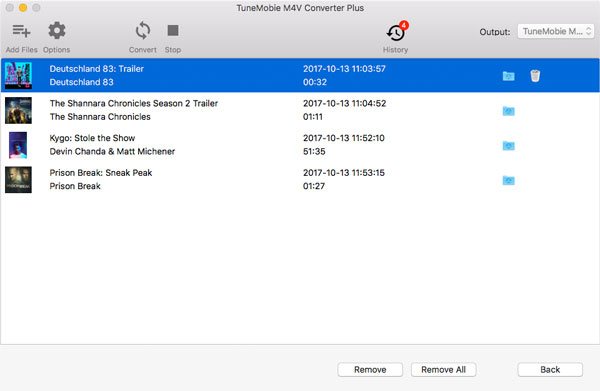Click the Stop toolbar icon
Screen dimensions: 600x391
click(x=173, y=30)
